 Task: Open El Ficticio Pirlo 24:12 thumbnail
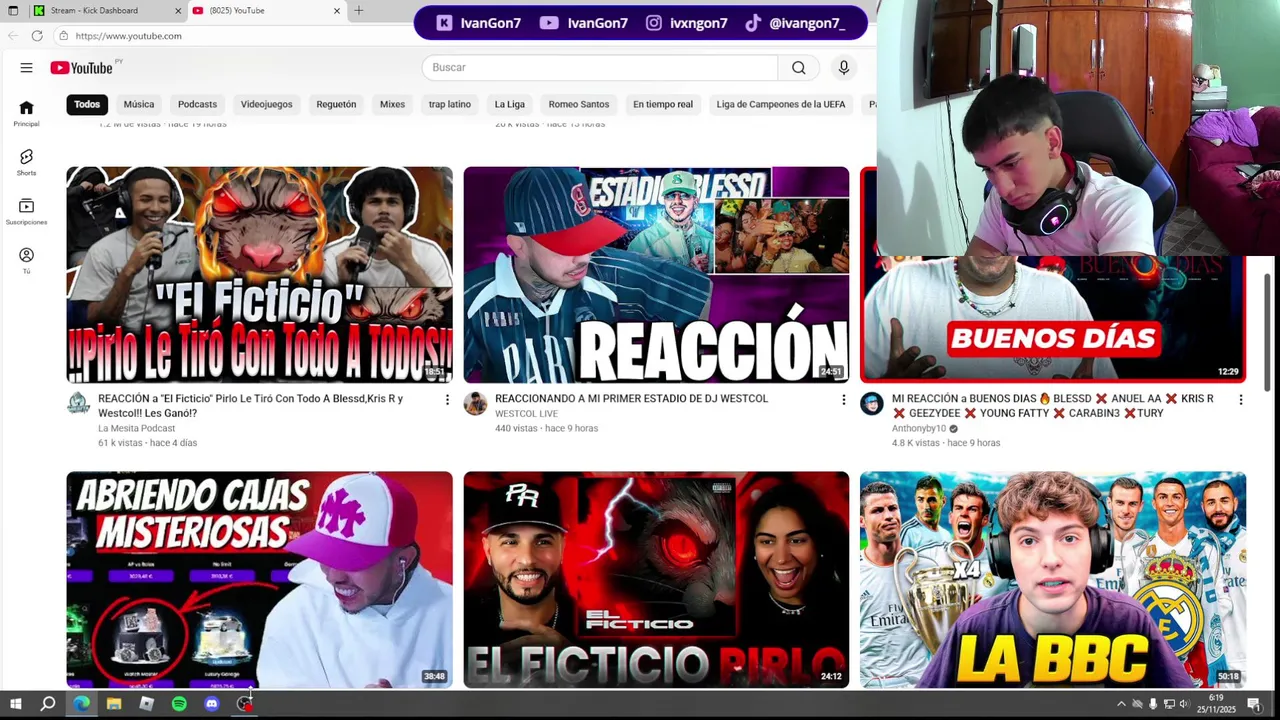656,580
